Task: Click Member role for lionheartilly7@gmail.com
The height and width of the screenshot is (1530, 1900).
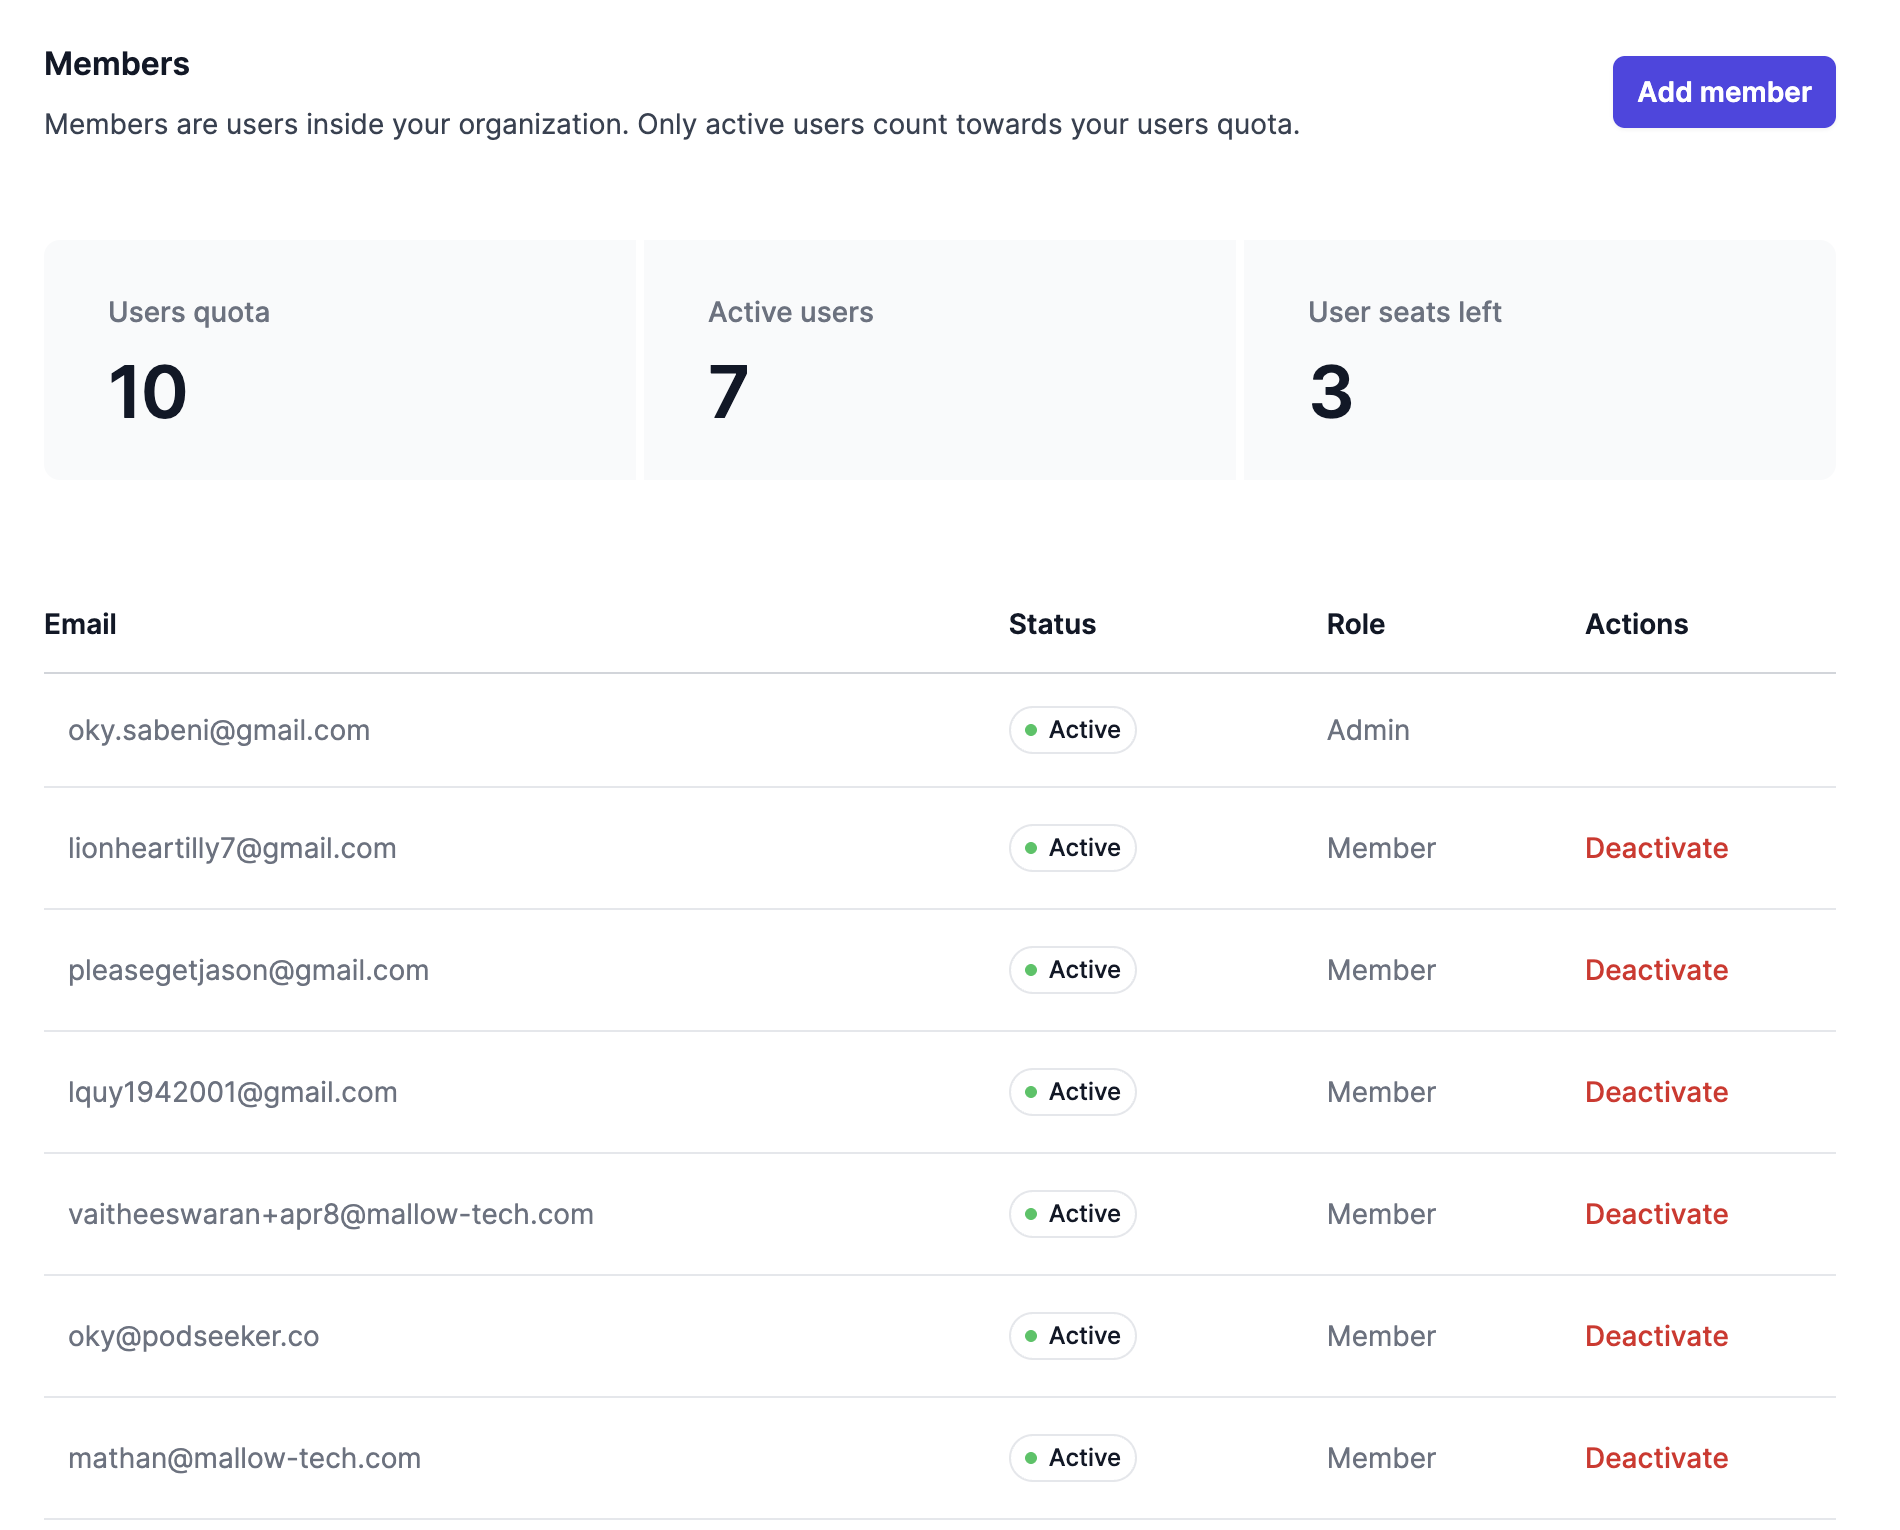Action: click(1381, 848)
